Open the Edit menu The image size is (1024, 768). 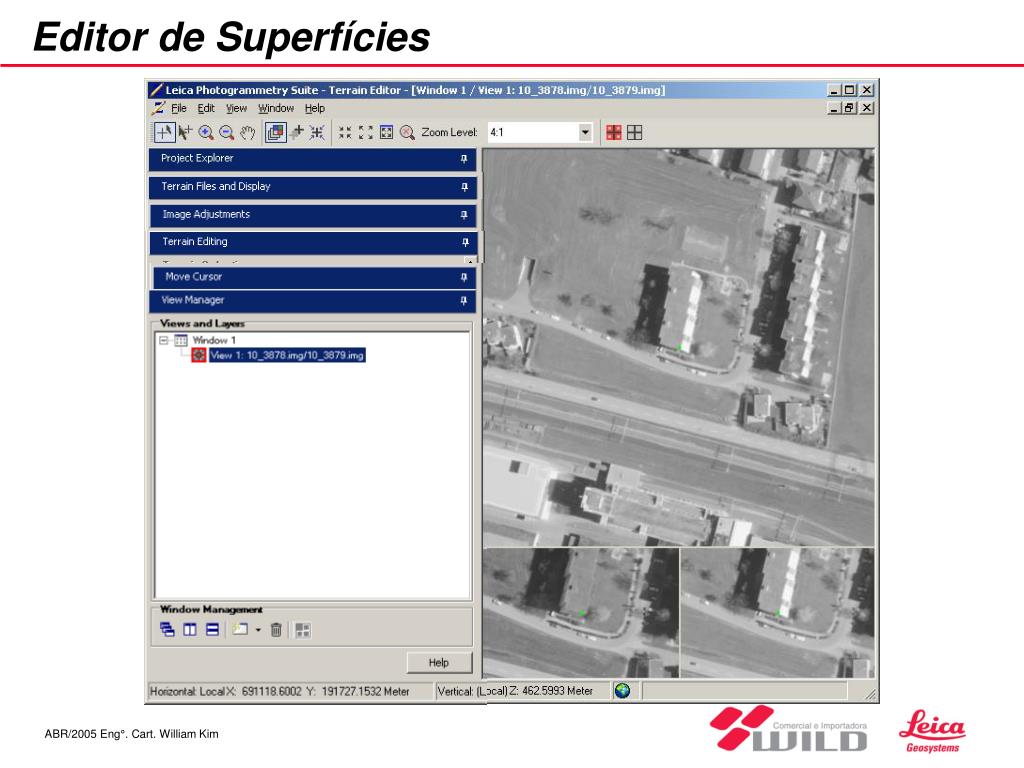pyautogui.click(x=206, y=108)
